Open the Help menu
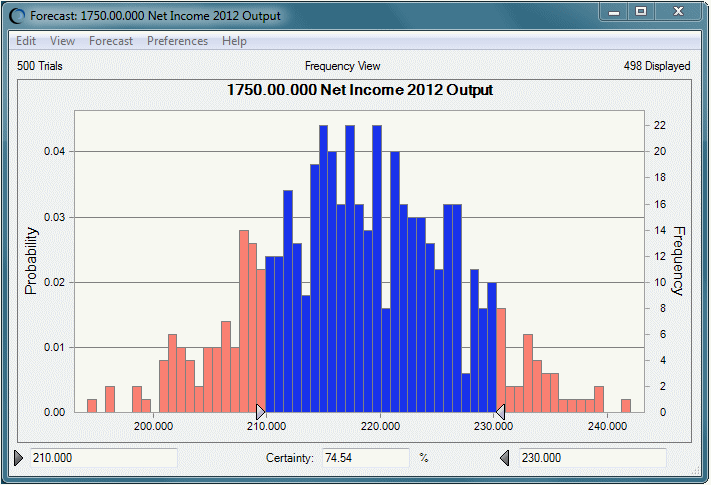Screen dimensions: 711x485 [234, 41]
